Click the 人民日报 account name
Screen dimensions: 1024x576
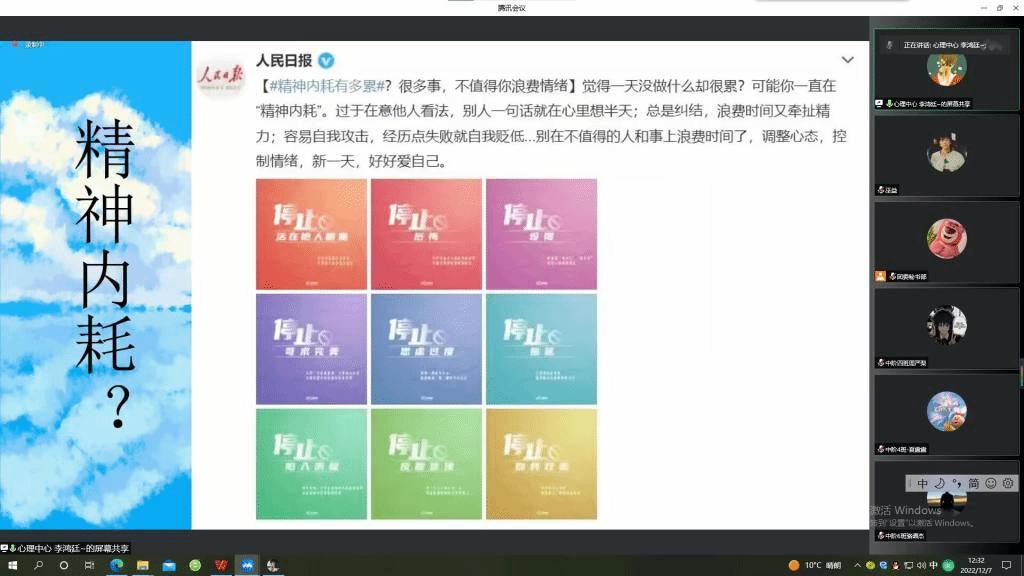click(285, 61)
